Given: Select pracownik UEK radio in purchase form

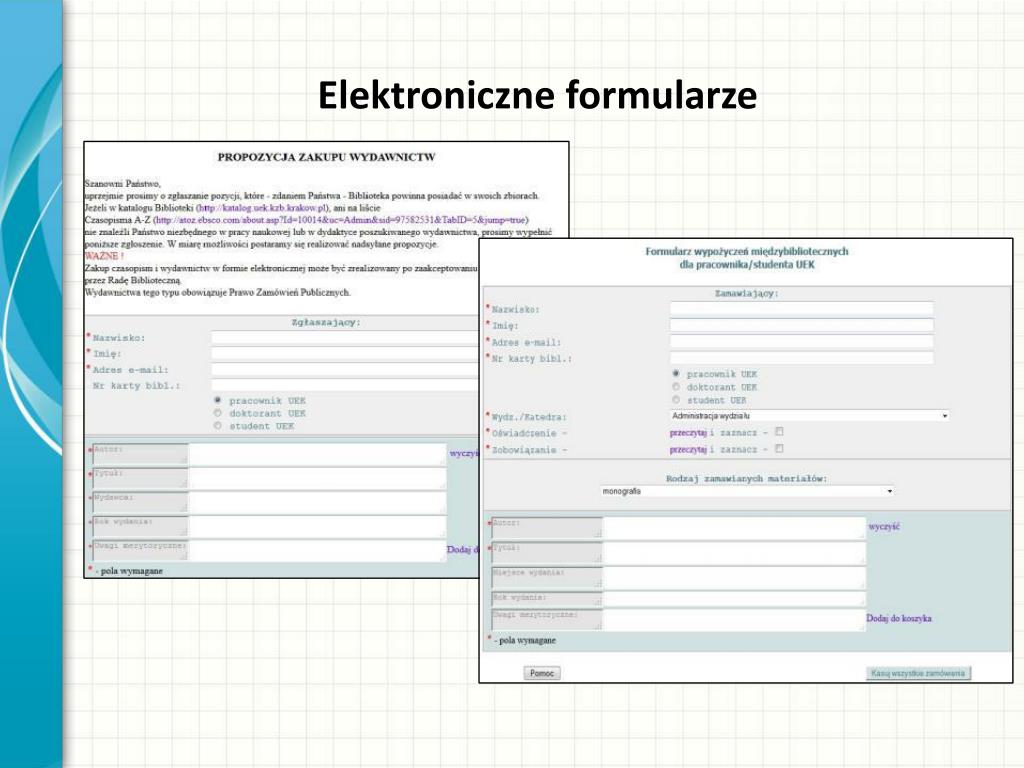Looking at the screenshot, I should point(217,400).
